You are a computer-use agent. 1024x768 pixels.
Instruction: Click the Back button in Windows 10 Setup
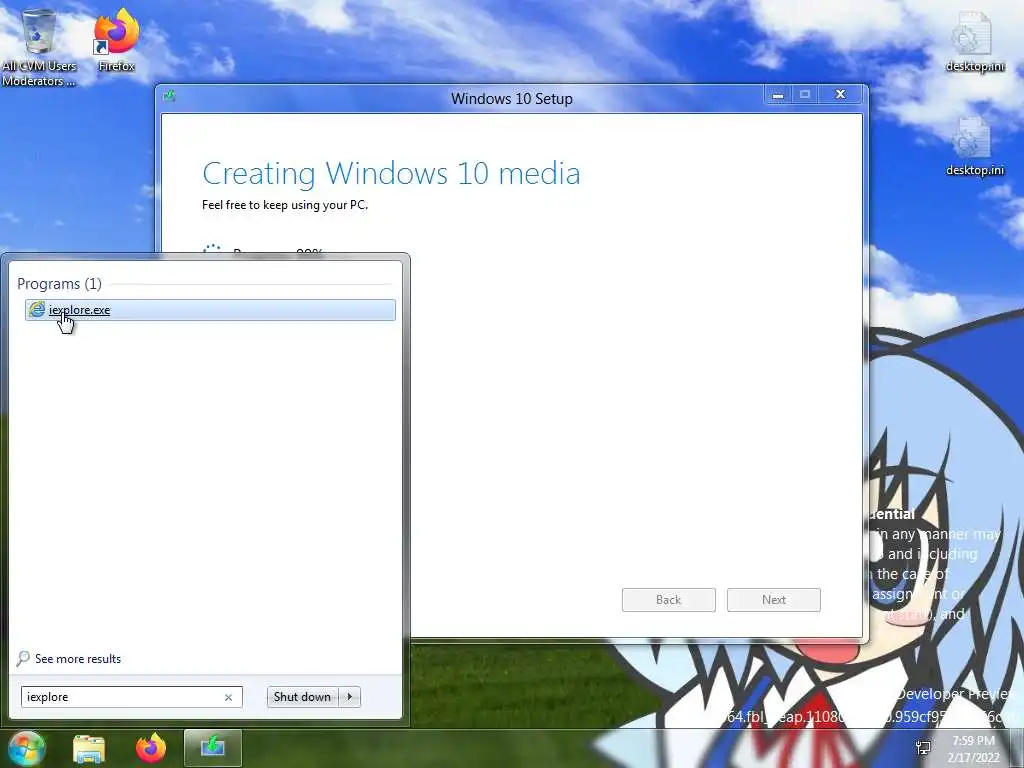click(669, 600)
